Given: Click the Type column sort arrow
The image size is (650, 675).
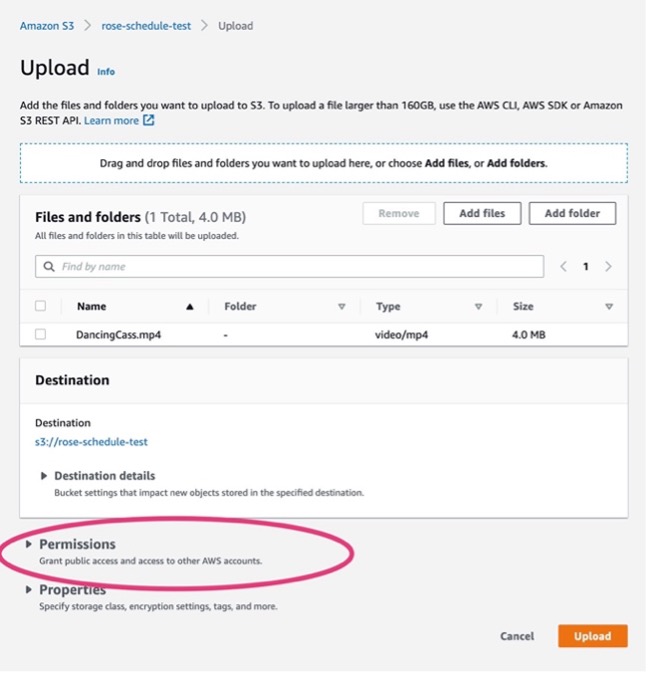Looking at the screenshot, I should (x=478, y=307).
